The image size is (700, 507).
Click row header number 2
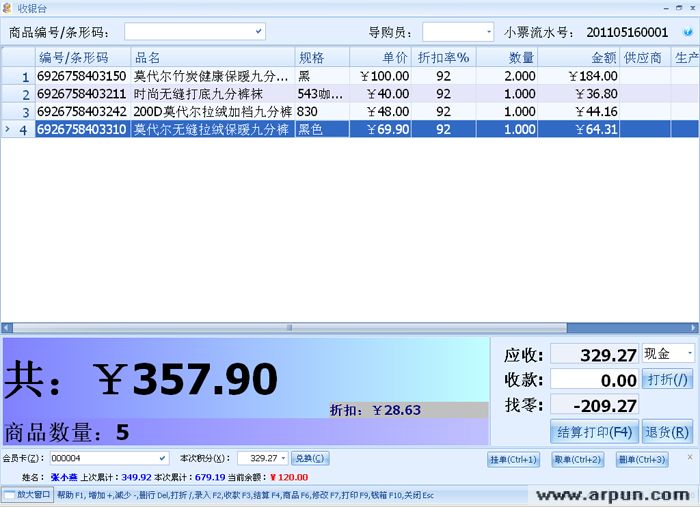pyautogui.click(x=18, y=94)
